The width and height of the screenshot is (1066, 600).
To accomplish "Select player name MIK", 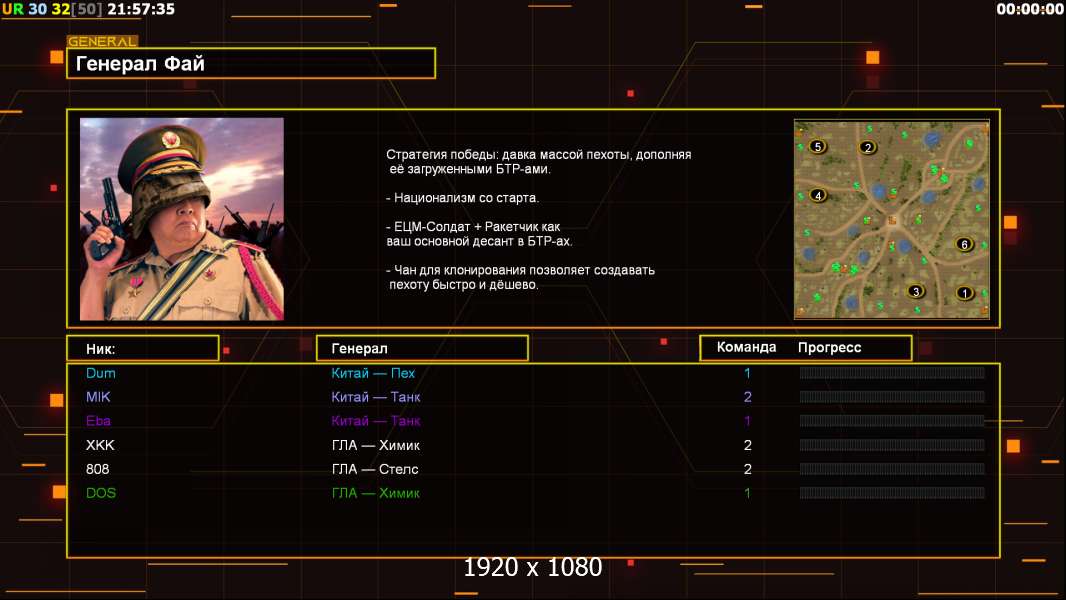I will point(98,397).
